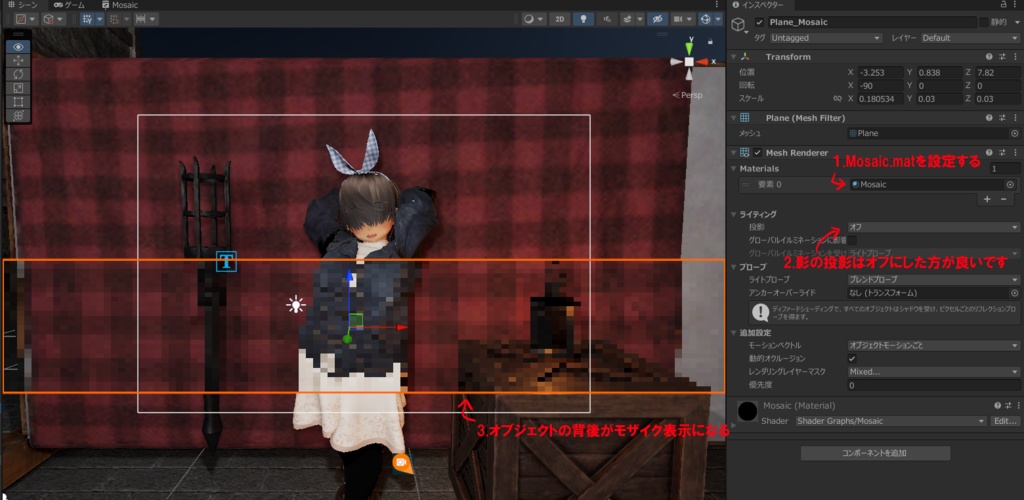1024x500 pixels.
Task: Click the Plane_Mosaic name field
Action: pyautogui.click(x=872, y=22)
